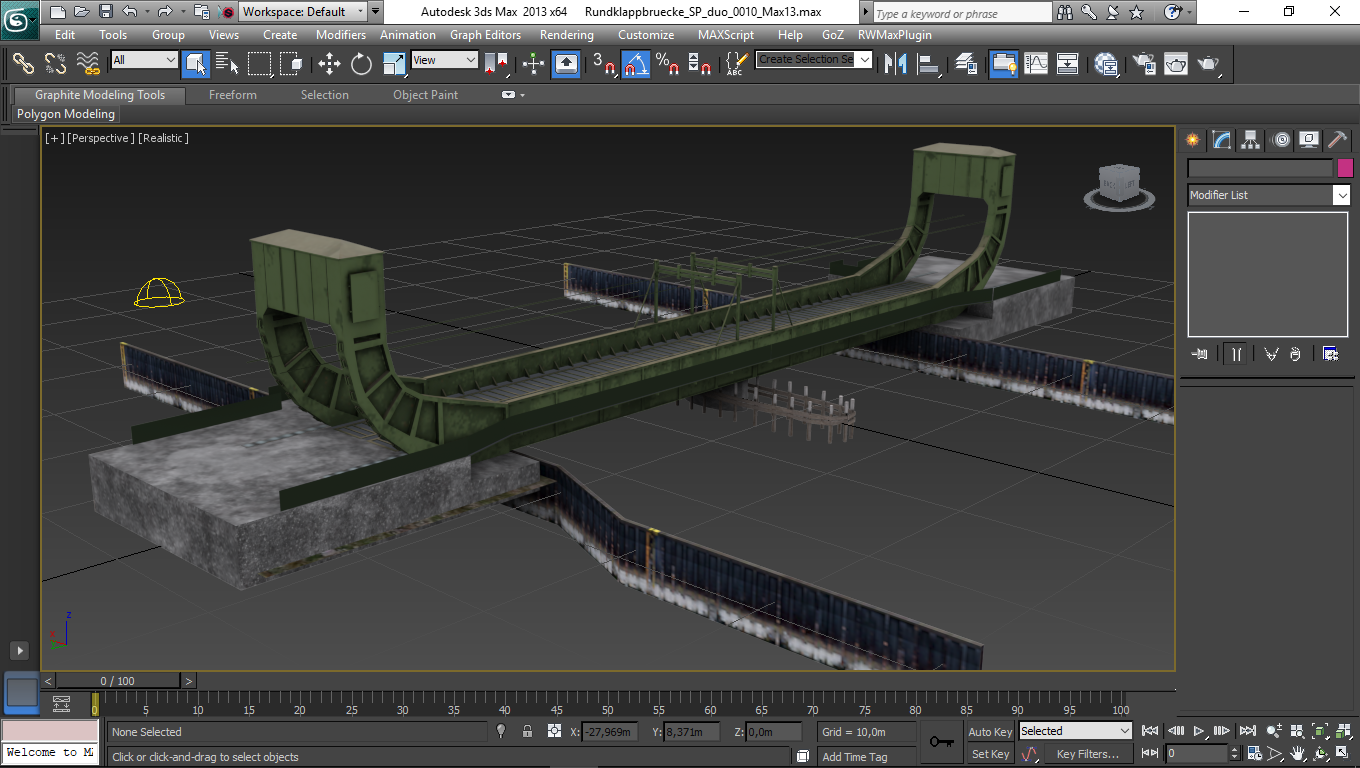Activate the Select and Rotate tool
The height and width of the screenshot is (768, 1360).
click(361, 64)
